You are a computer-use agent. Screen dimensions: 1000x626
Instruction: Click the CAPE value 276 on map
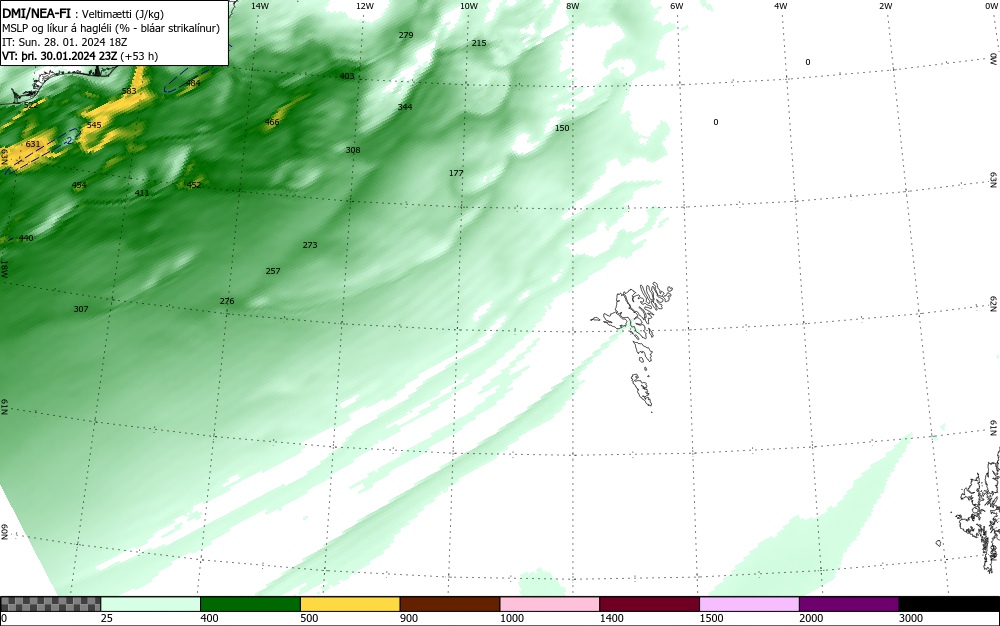click(x=227, y=302)
